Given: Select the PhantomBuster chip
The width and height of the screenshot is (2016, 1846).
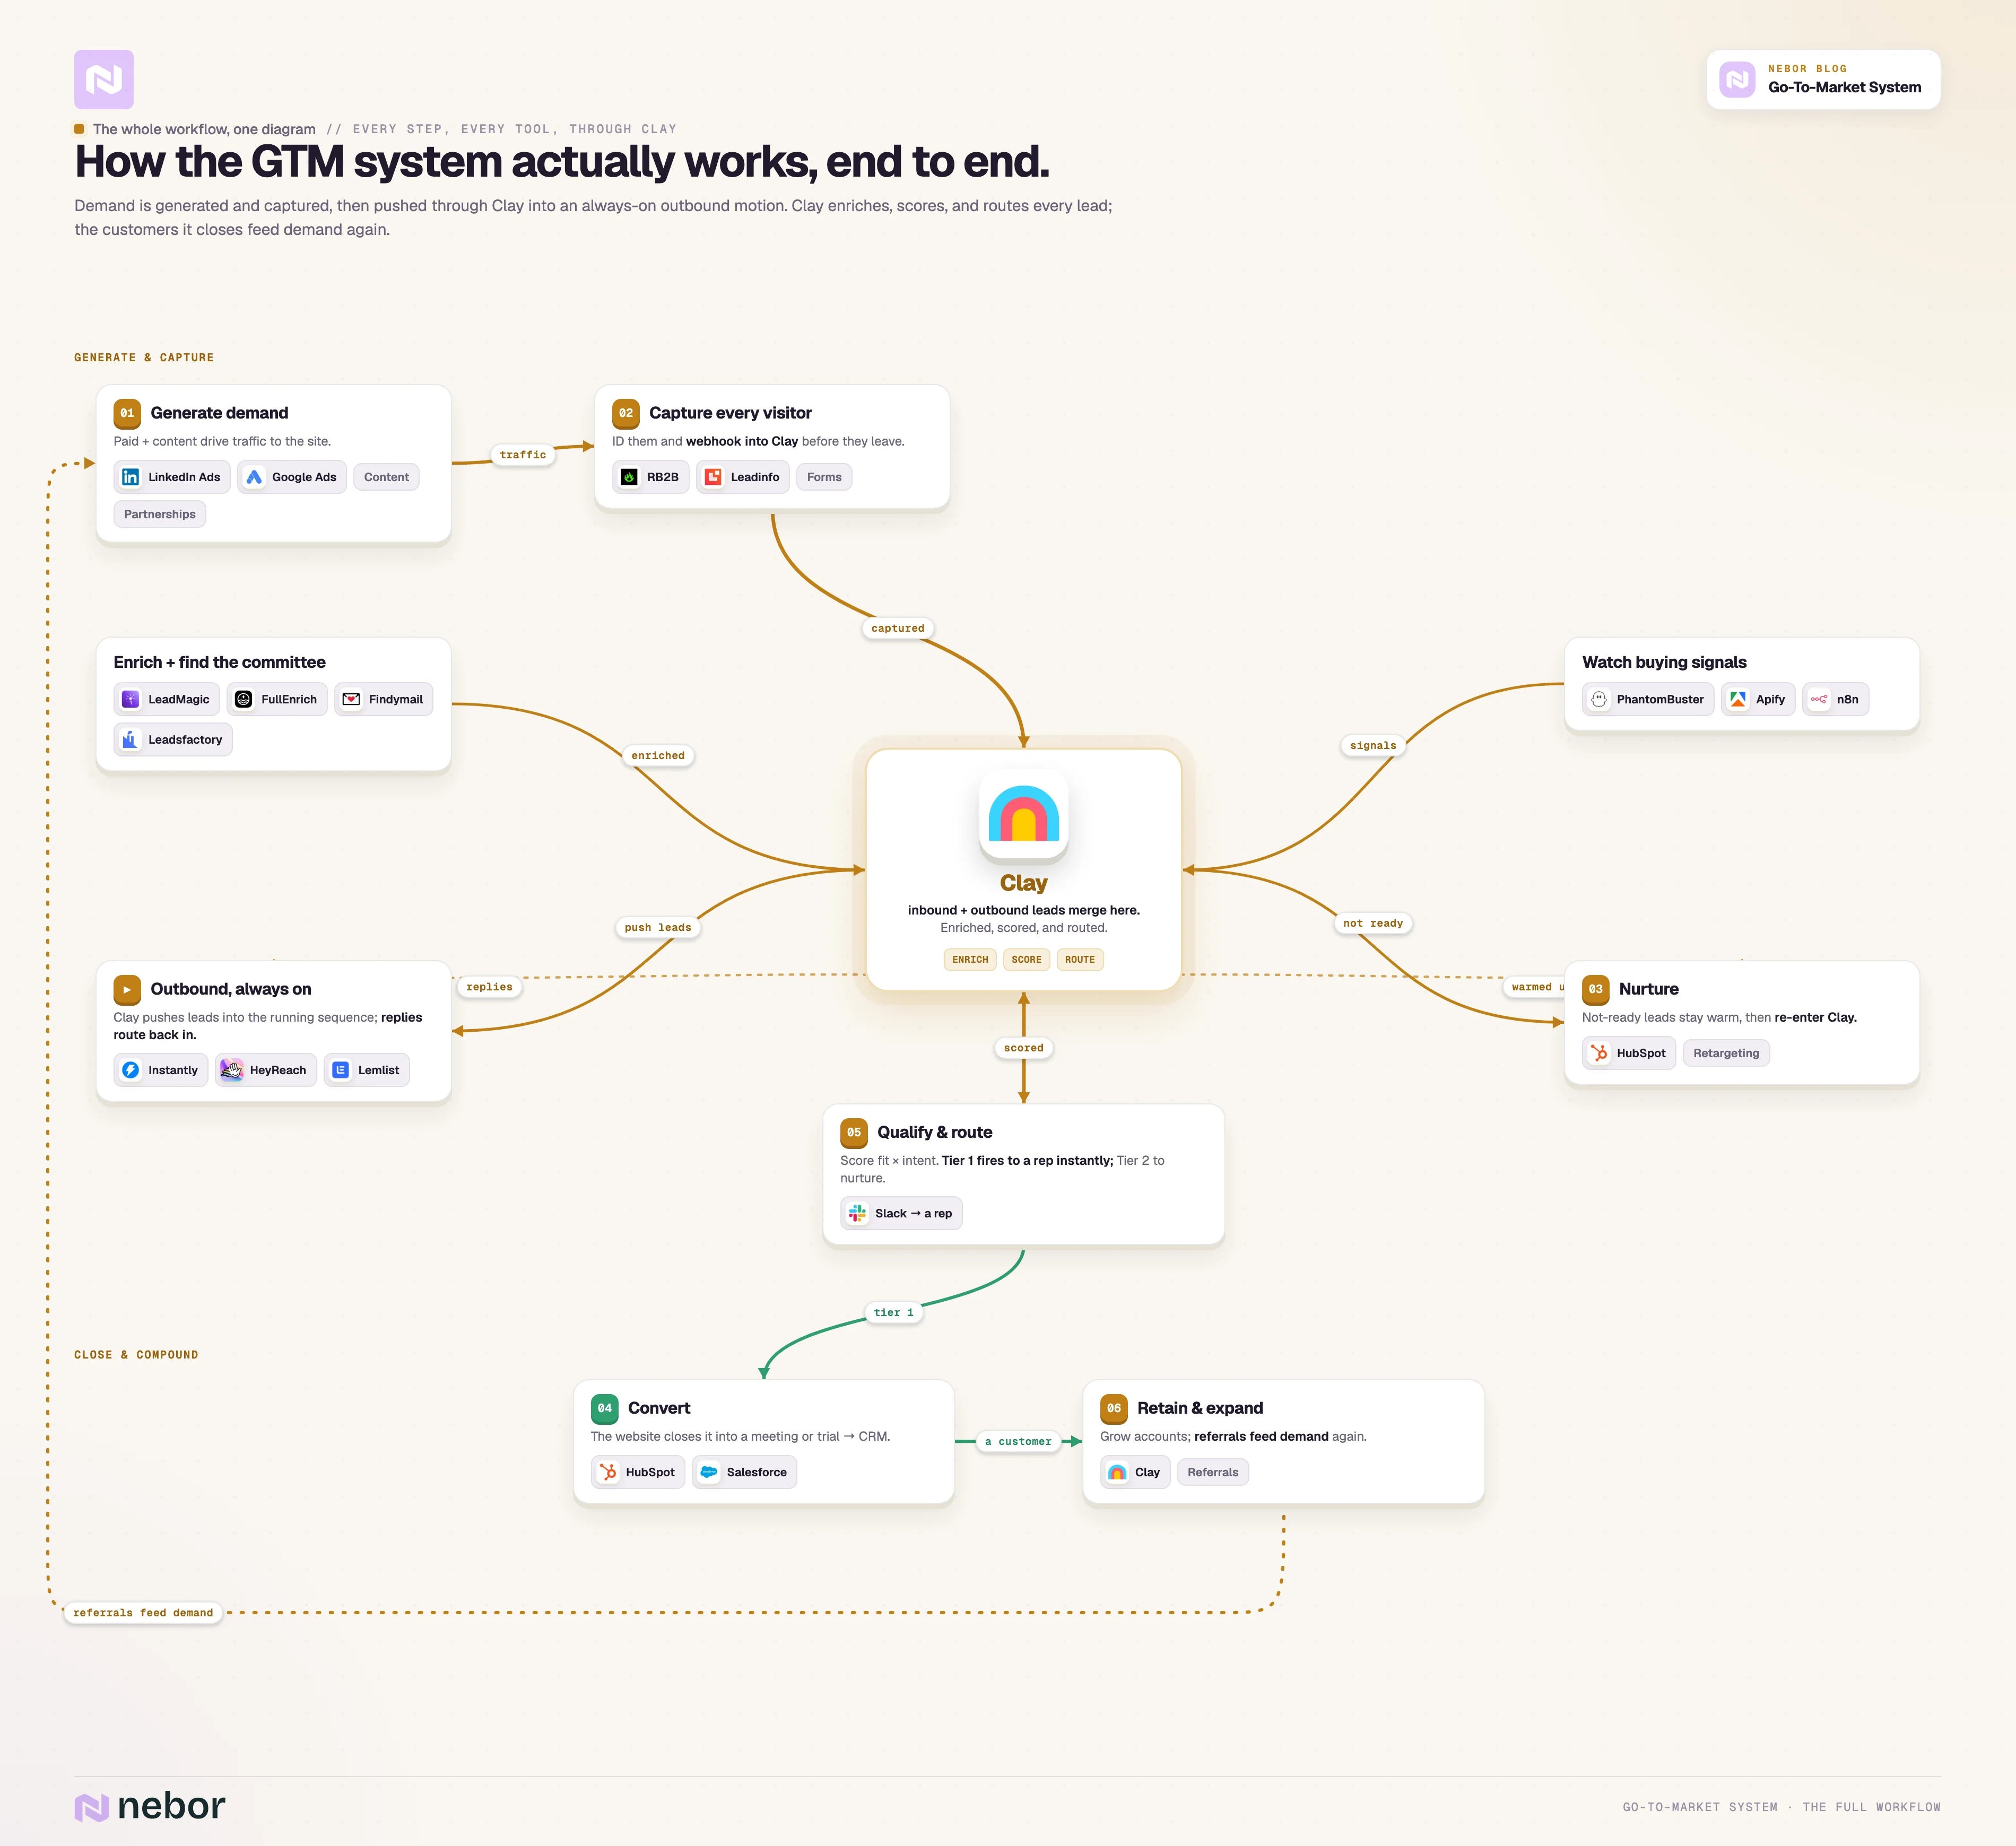Looking at the screenshot, I should (x=1648, y=699).
